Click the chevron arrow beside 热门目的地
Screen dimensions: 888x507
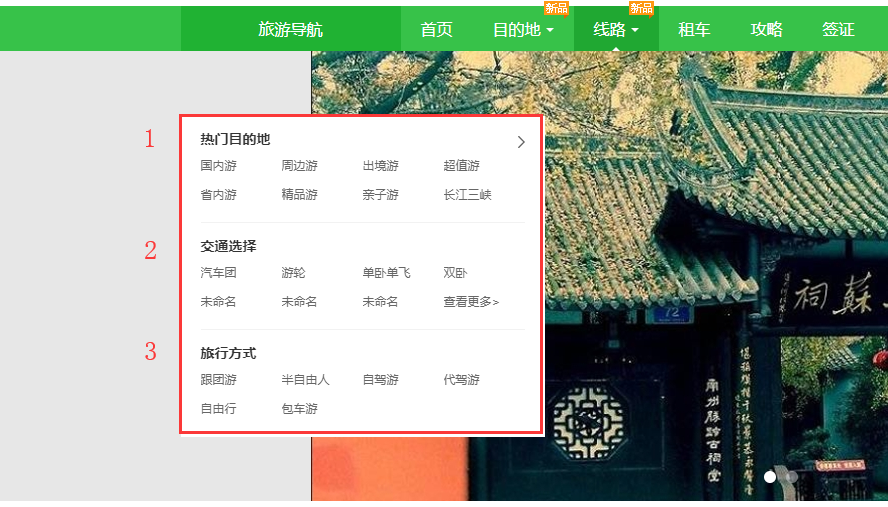tap(521, 142)
